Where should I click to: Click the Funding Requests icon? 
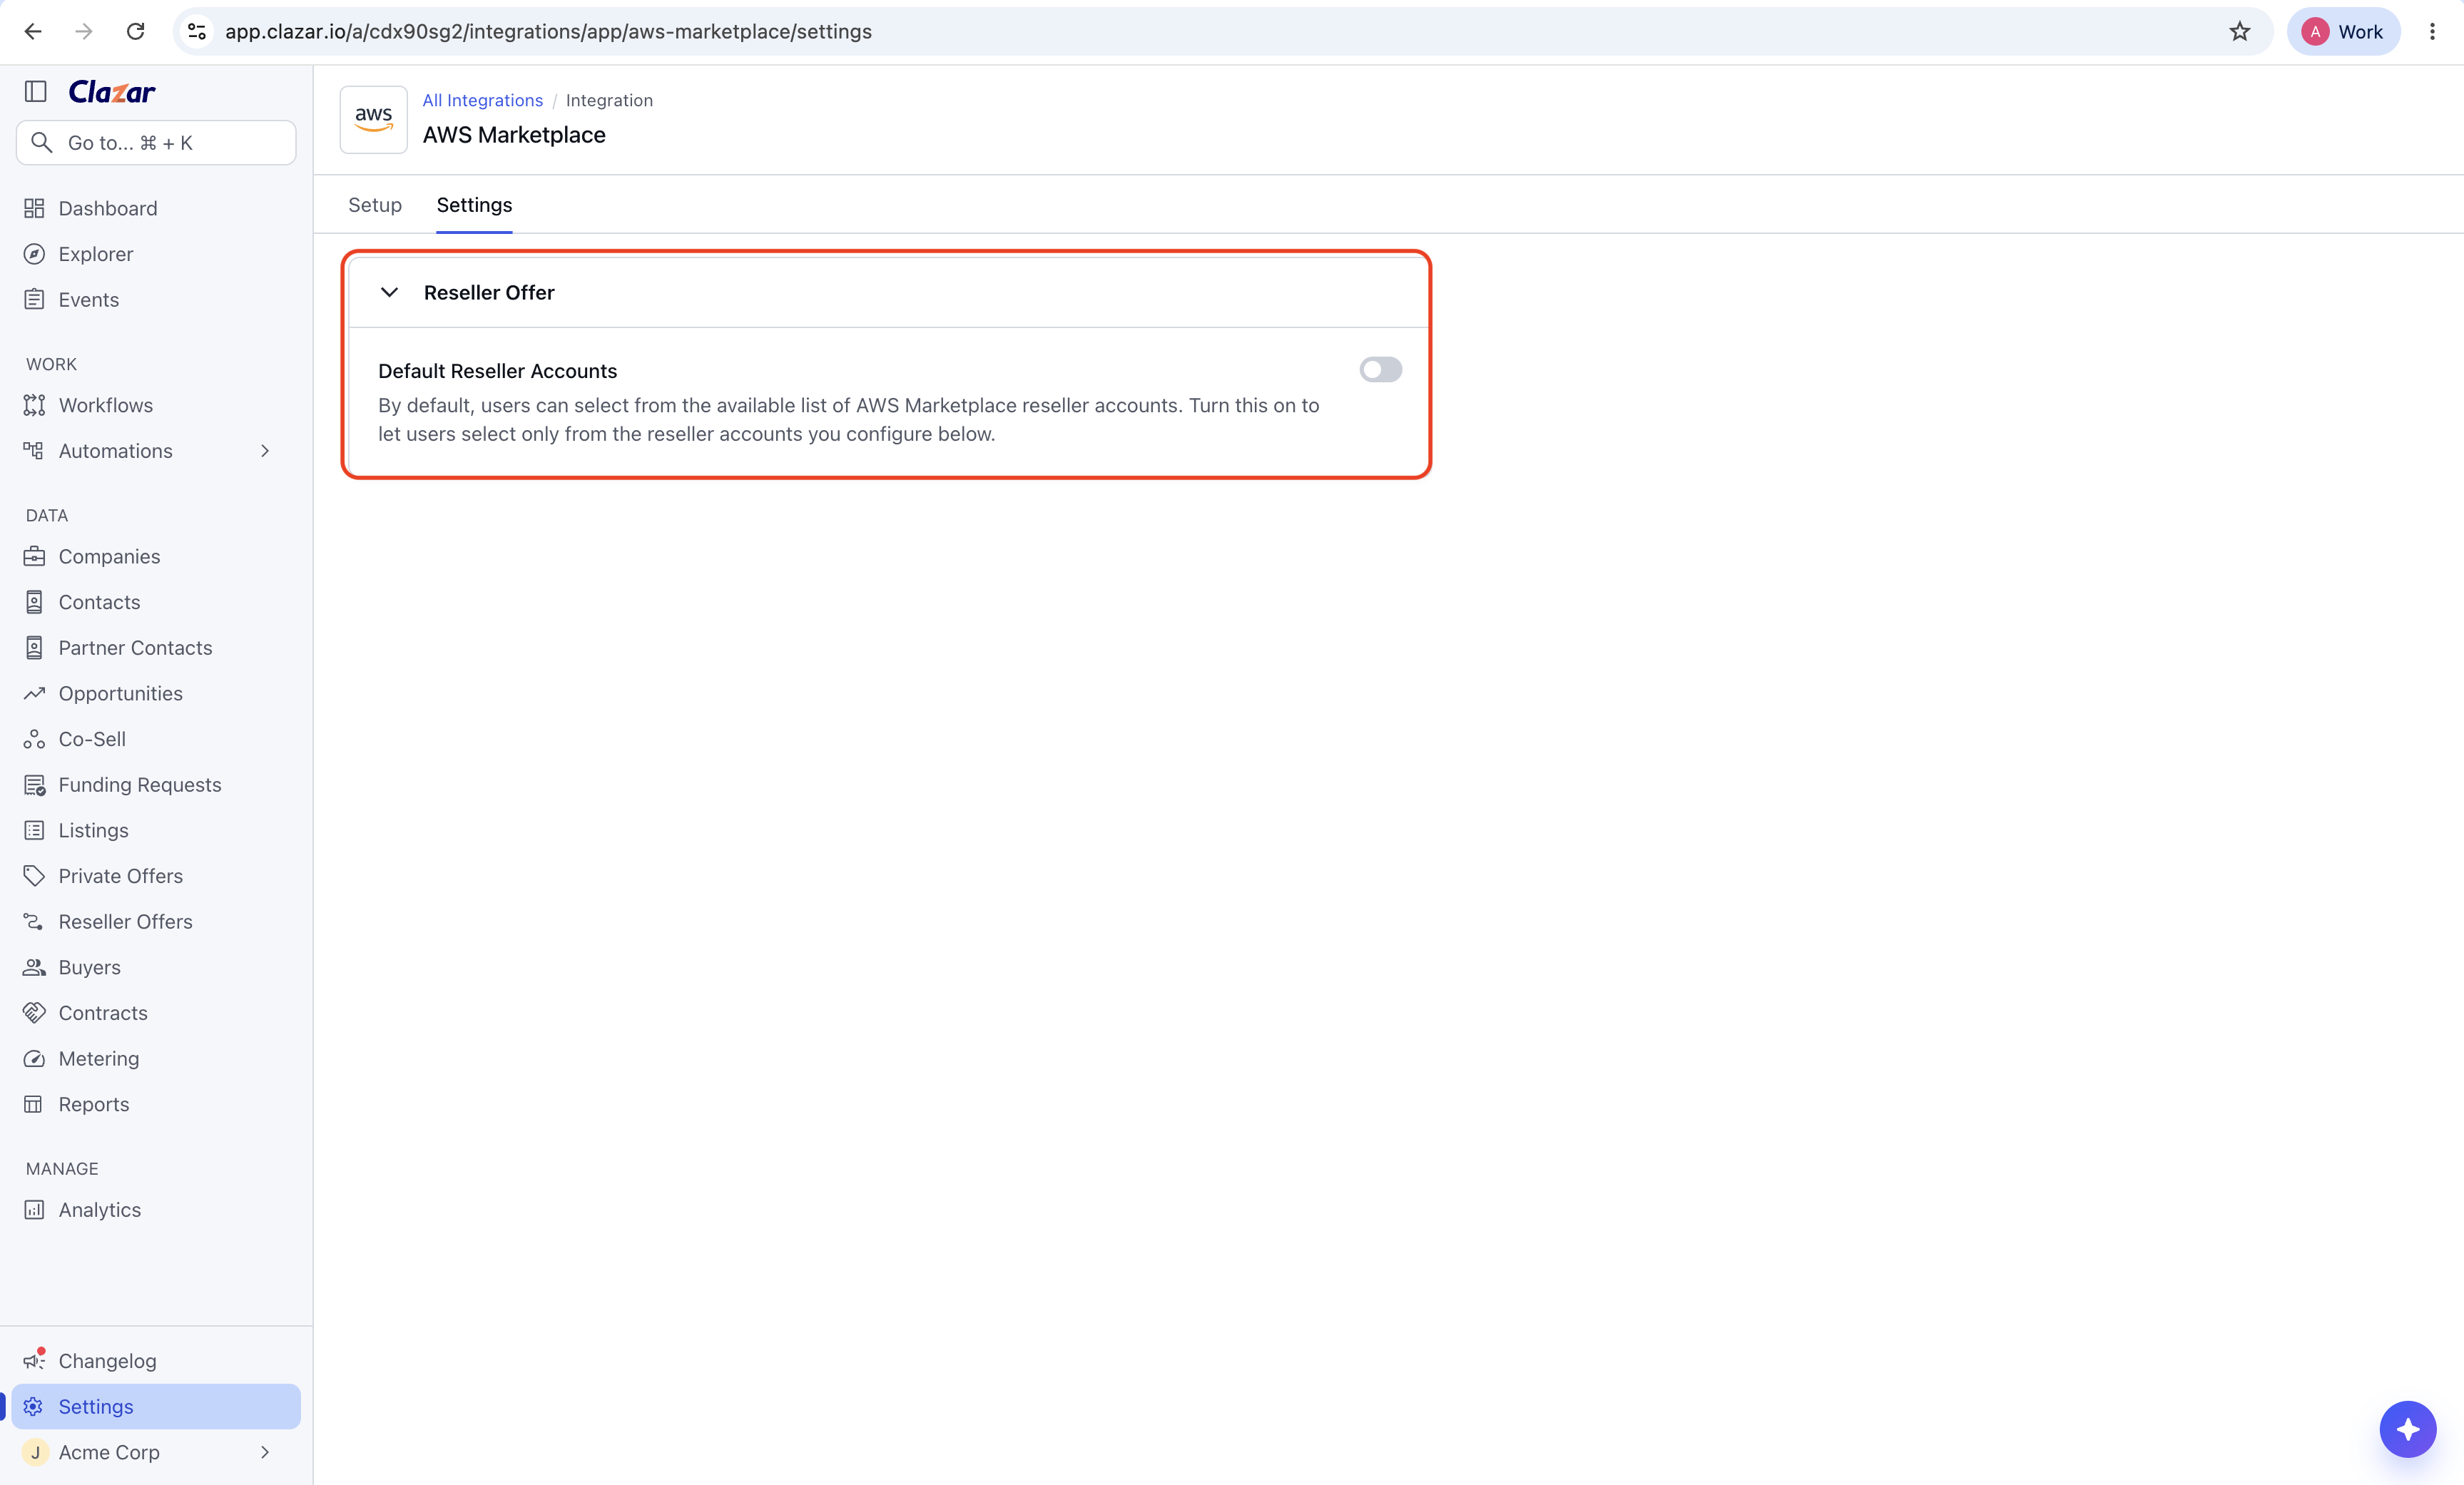click(x=34, y=785)
